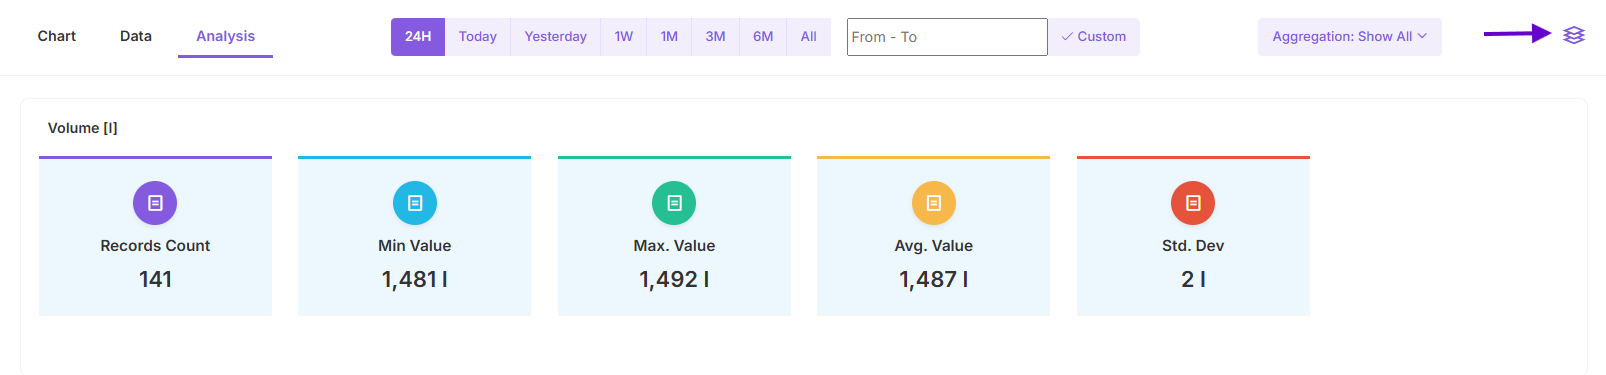Screen dimensions: 1606x375
Task: Choose the 1M range button
Action: [x=669, y=37]
